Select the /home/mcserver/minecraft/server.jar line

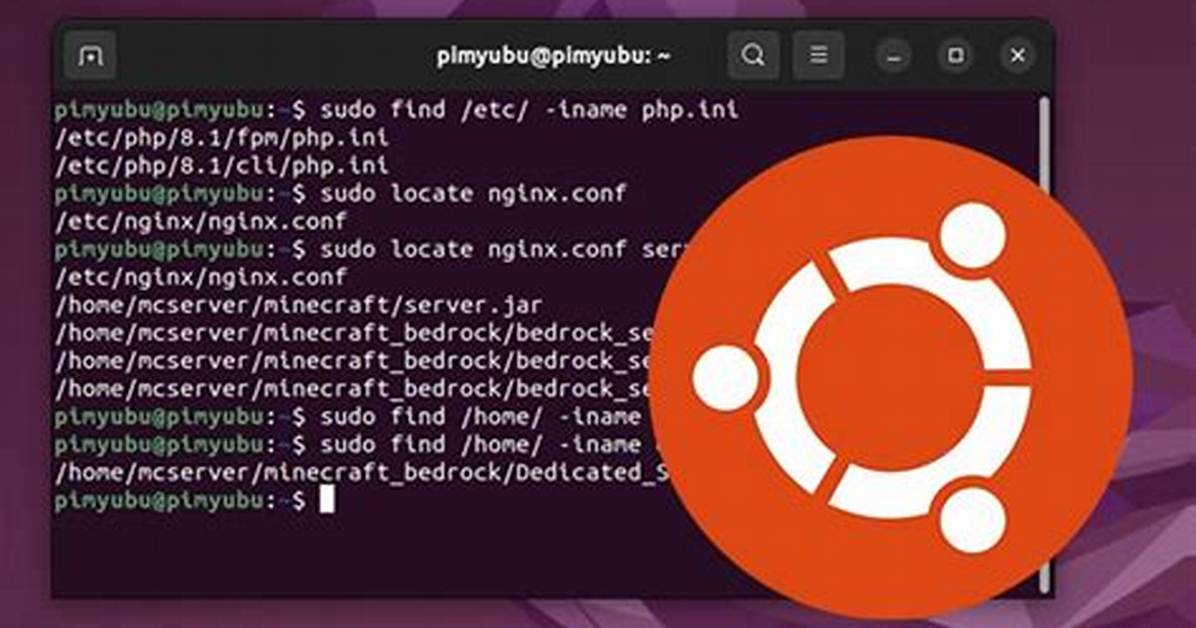tap(298, 305)
